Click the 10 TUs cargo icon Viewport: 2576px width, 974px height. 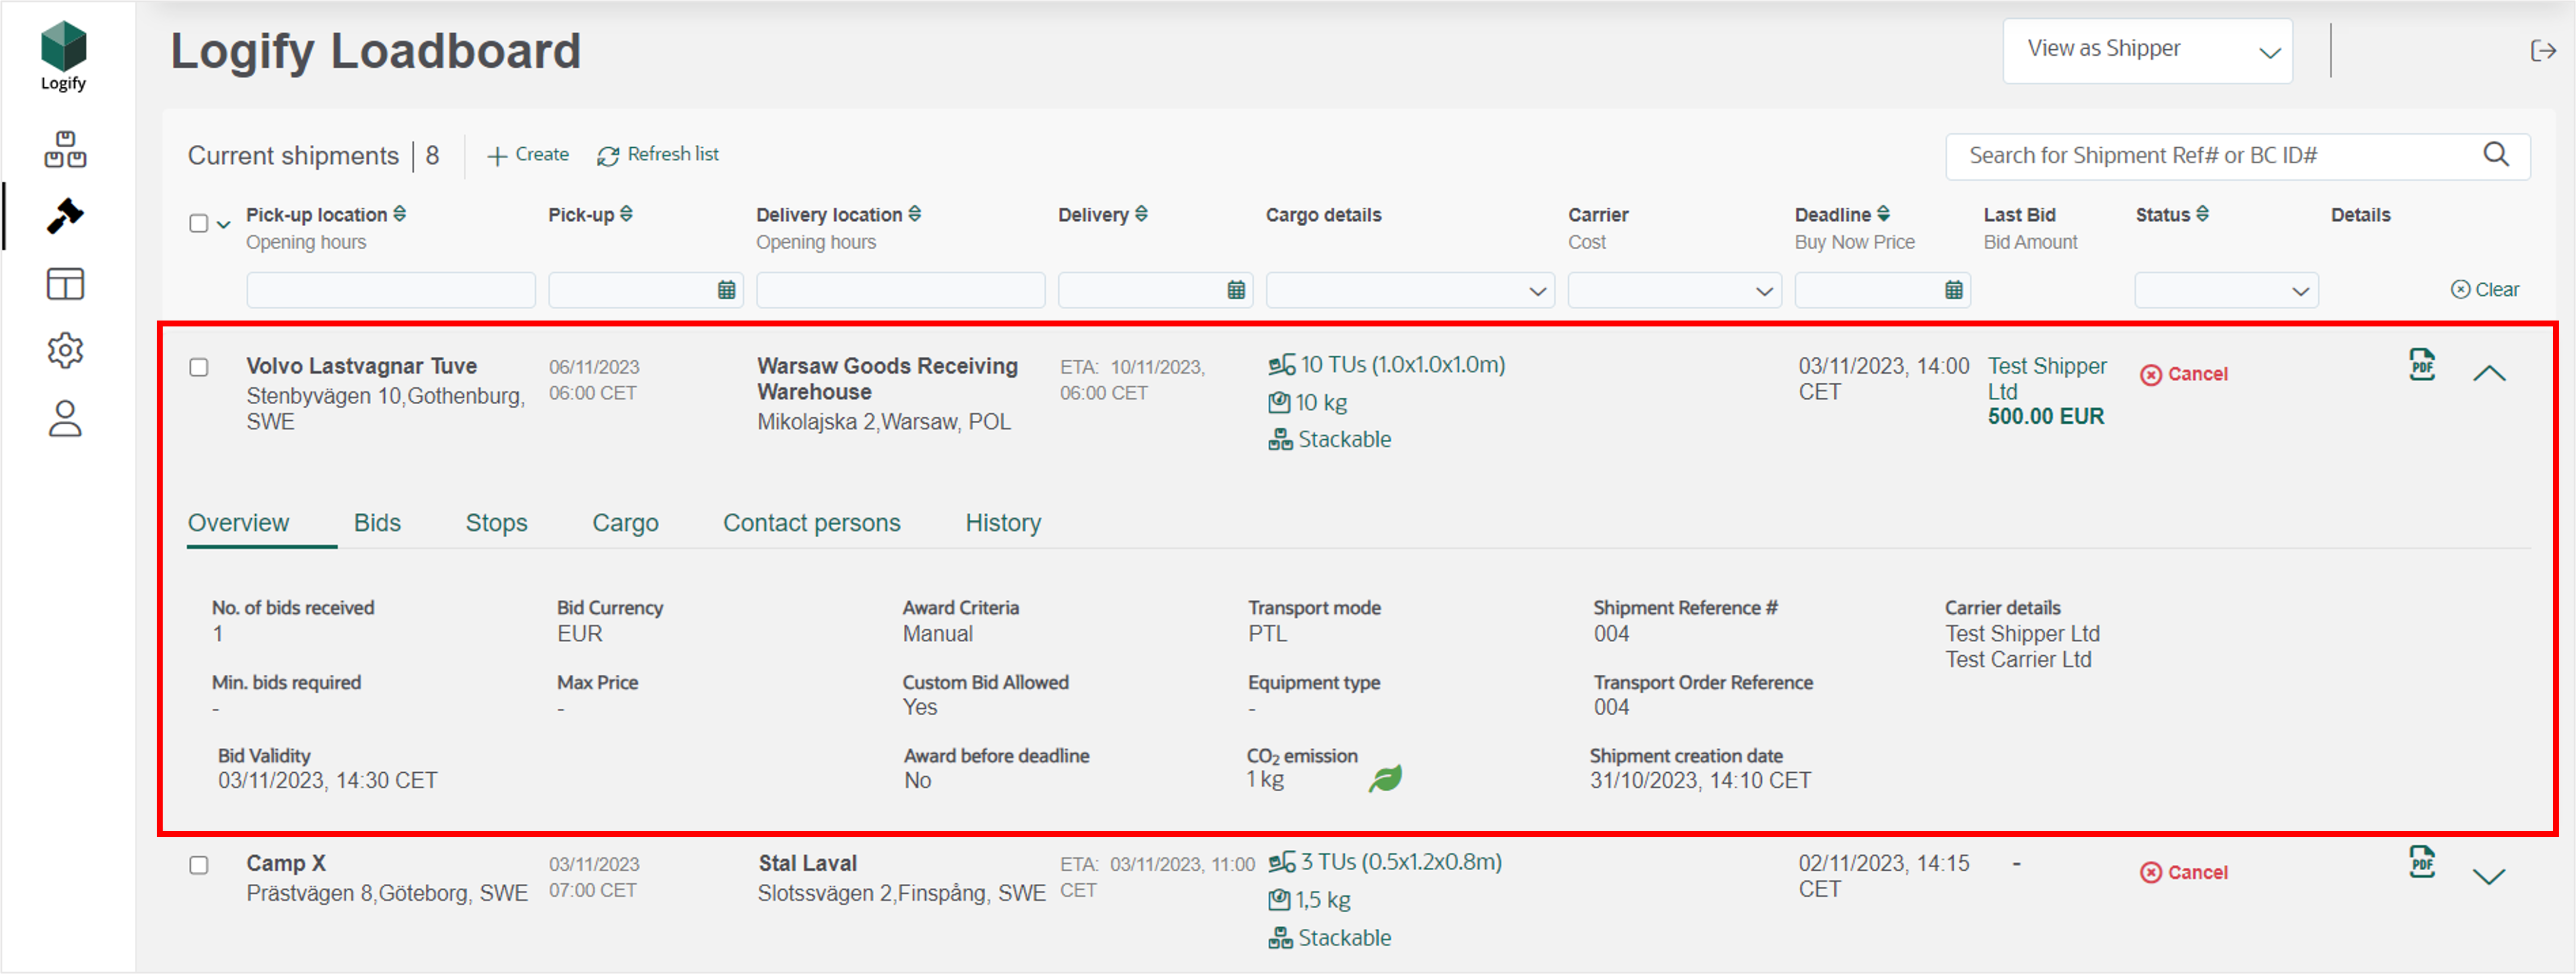(x=1281, y=366)
